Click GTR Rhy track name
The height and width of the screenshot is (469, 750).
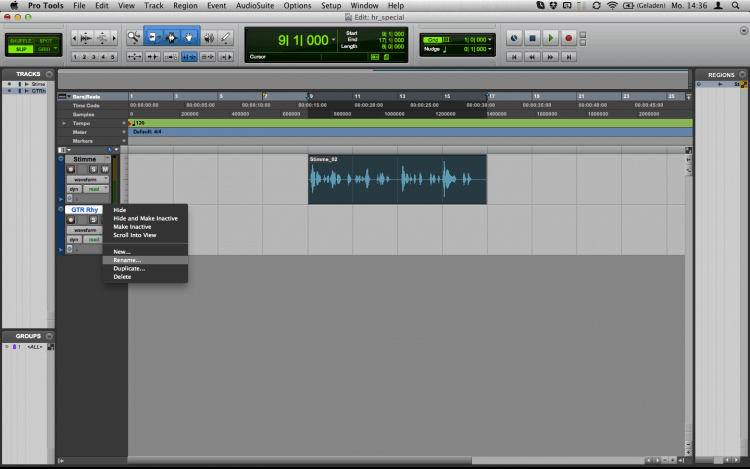pos(84,209)
